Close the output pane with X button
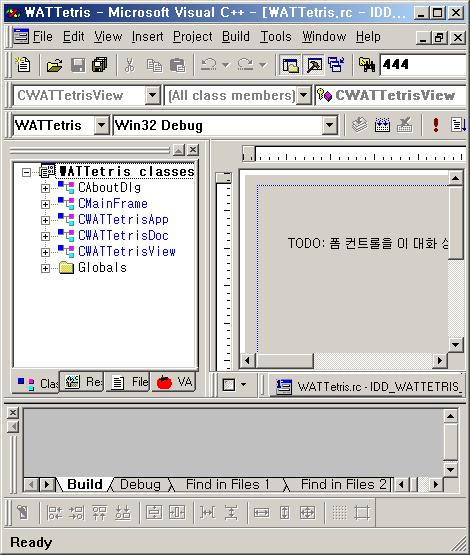This screenshot has width=470, height=555. click(13, 413)
